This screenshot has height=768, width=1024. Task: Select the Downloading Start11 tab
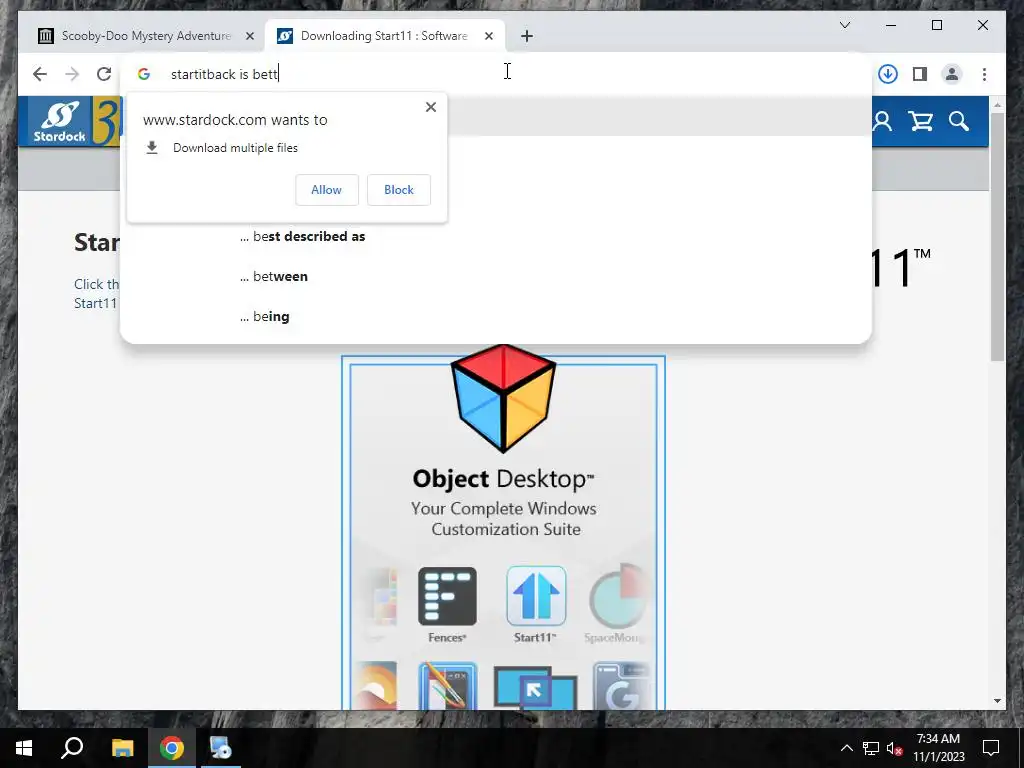(x=384, y=36)
